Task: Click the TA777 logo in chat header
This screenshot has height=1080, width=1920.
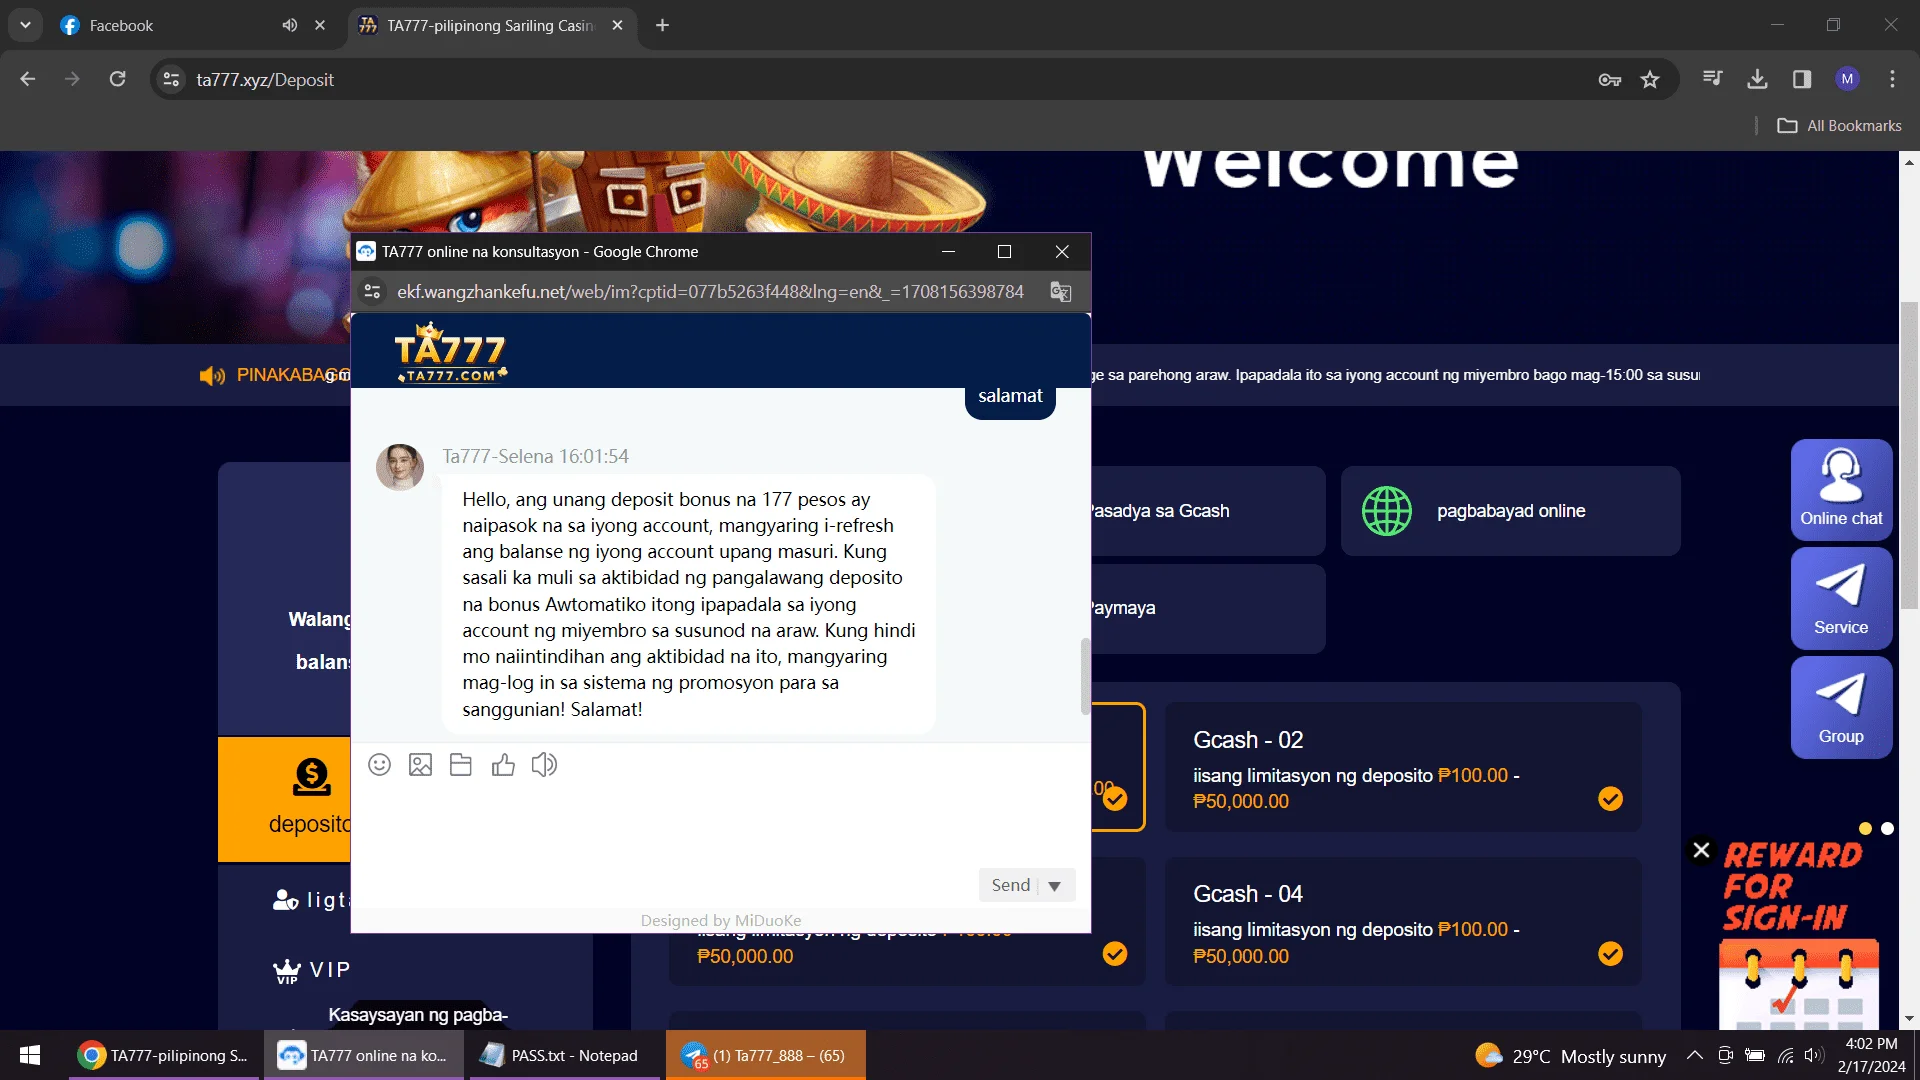Action: pyautogui.click(x=451, y=351)
